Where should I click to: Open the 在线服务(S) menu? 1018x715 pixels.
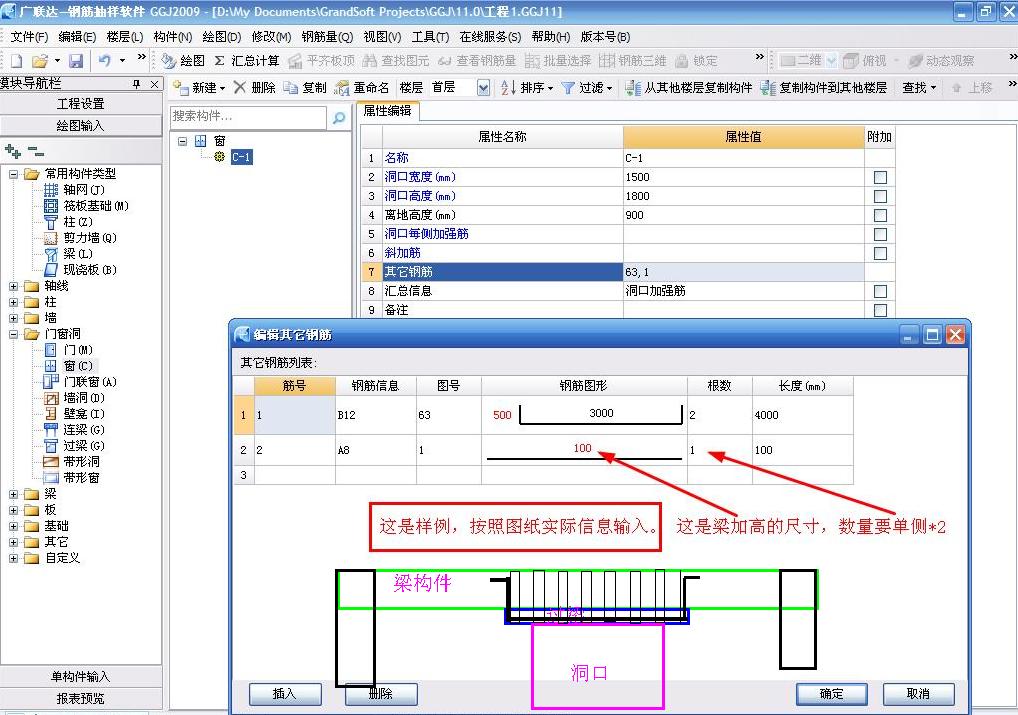(x=490, y=37)
